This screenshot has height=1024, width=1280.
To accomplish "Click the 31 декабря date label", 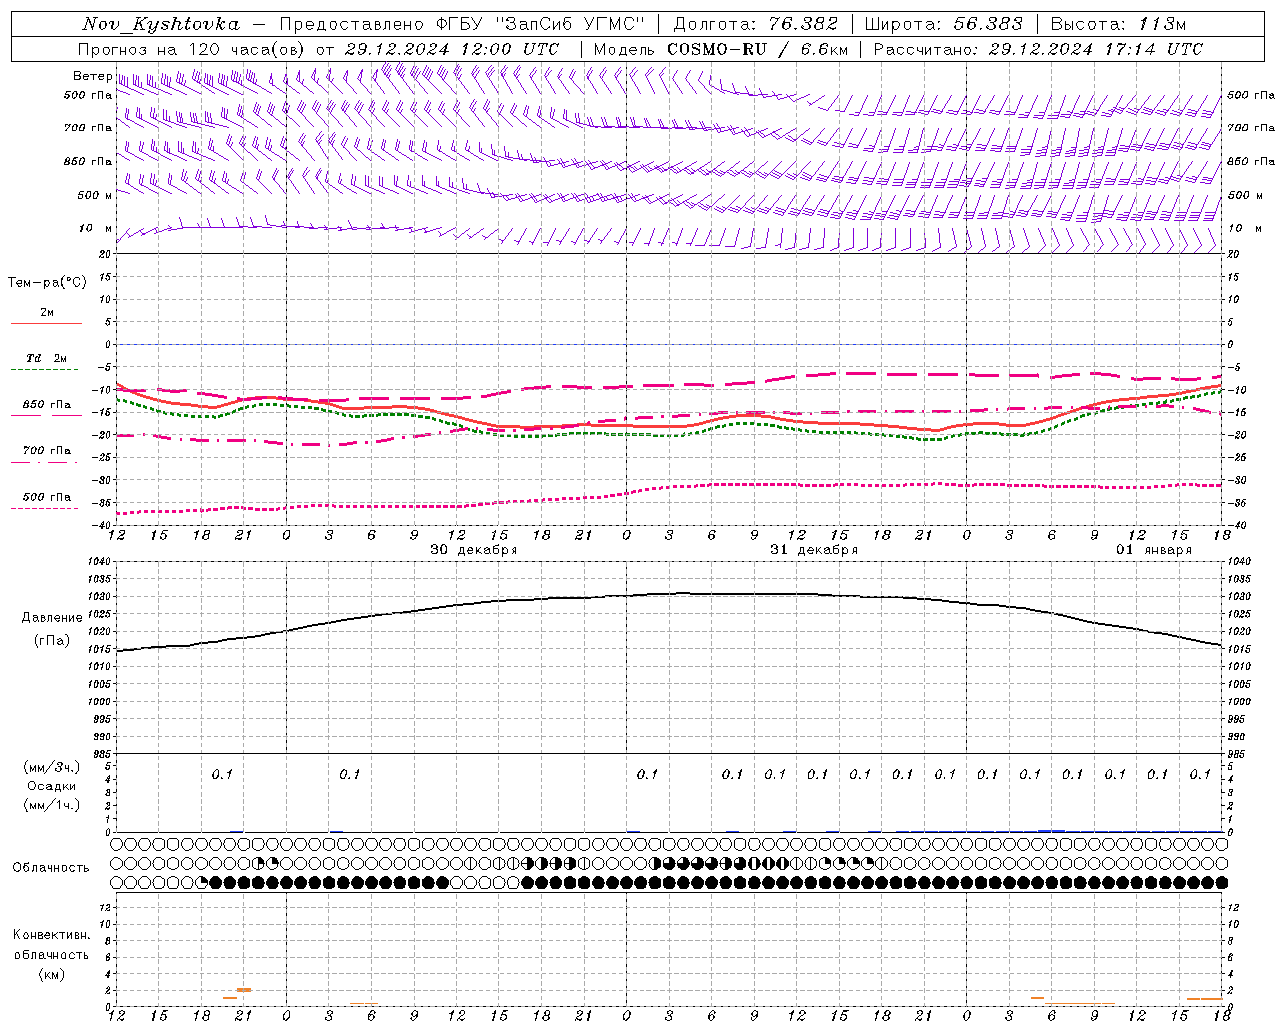I will pos(813,550).
